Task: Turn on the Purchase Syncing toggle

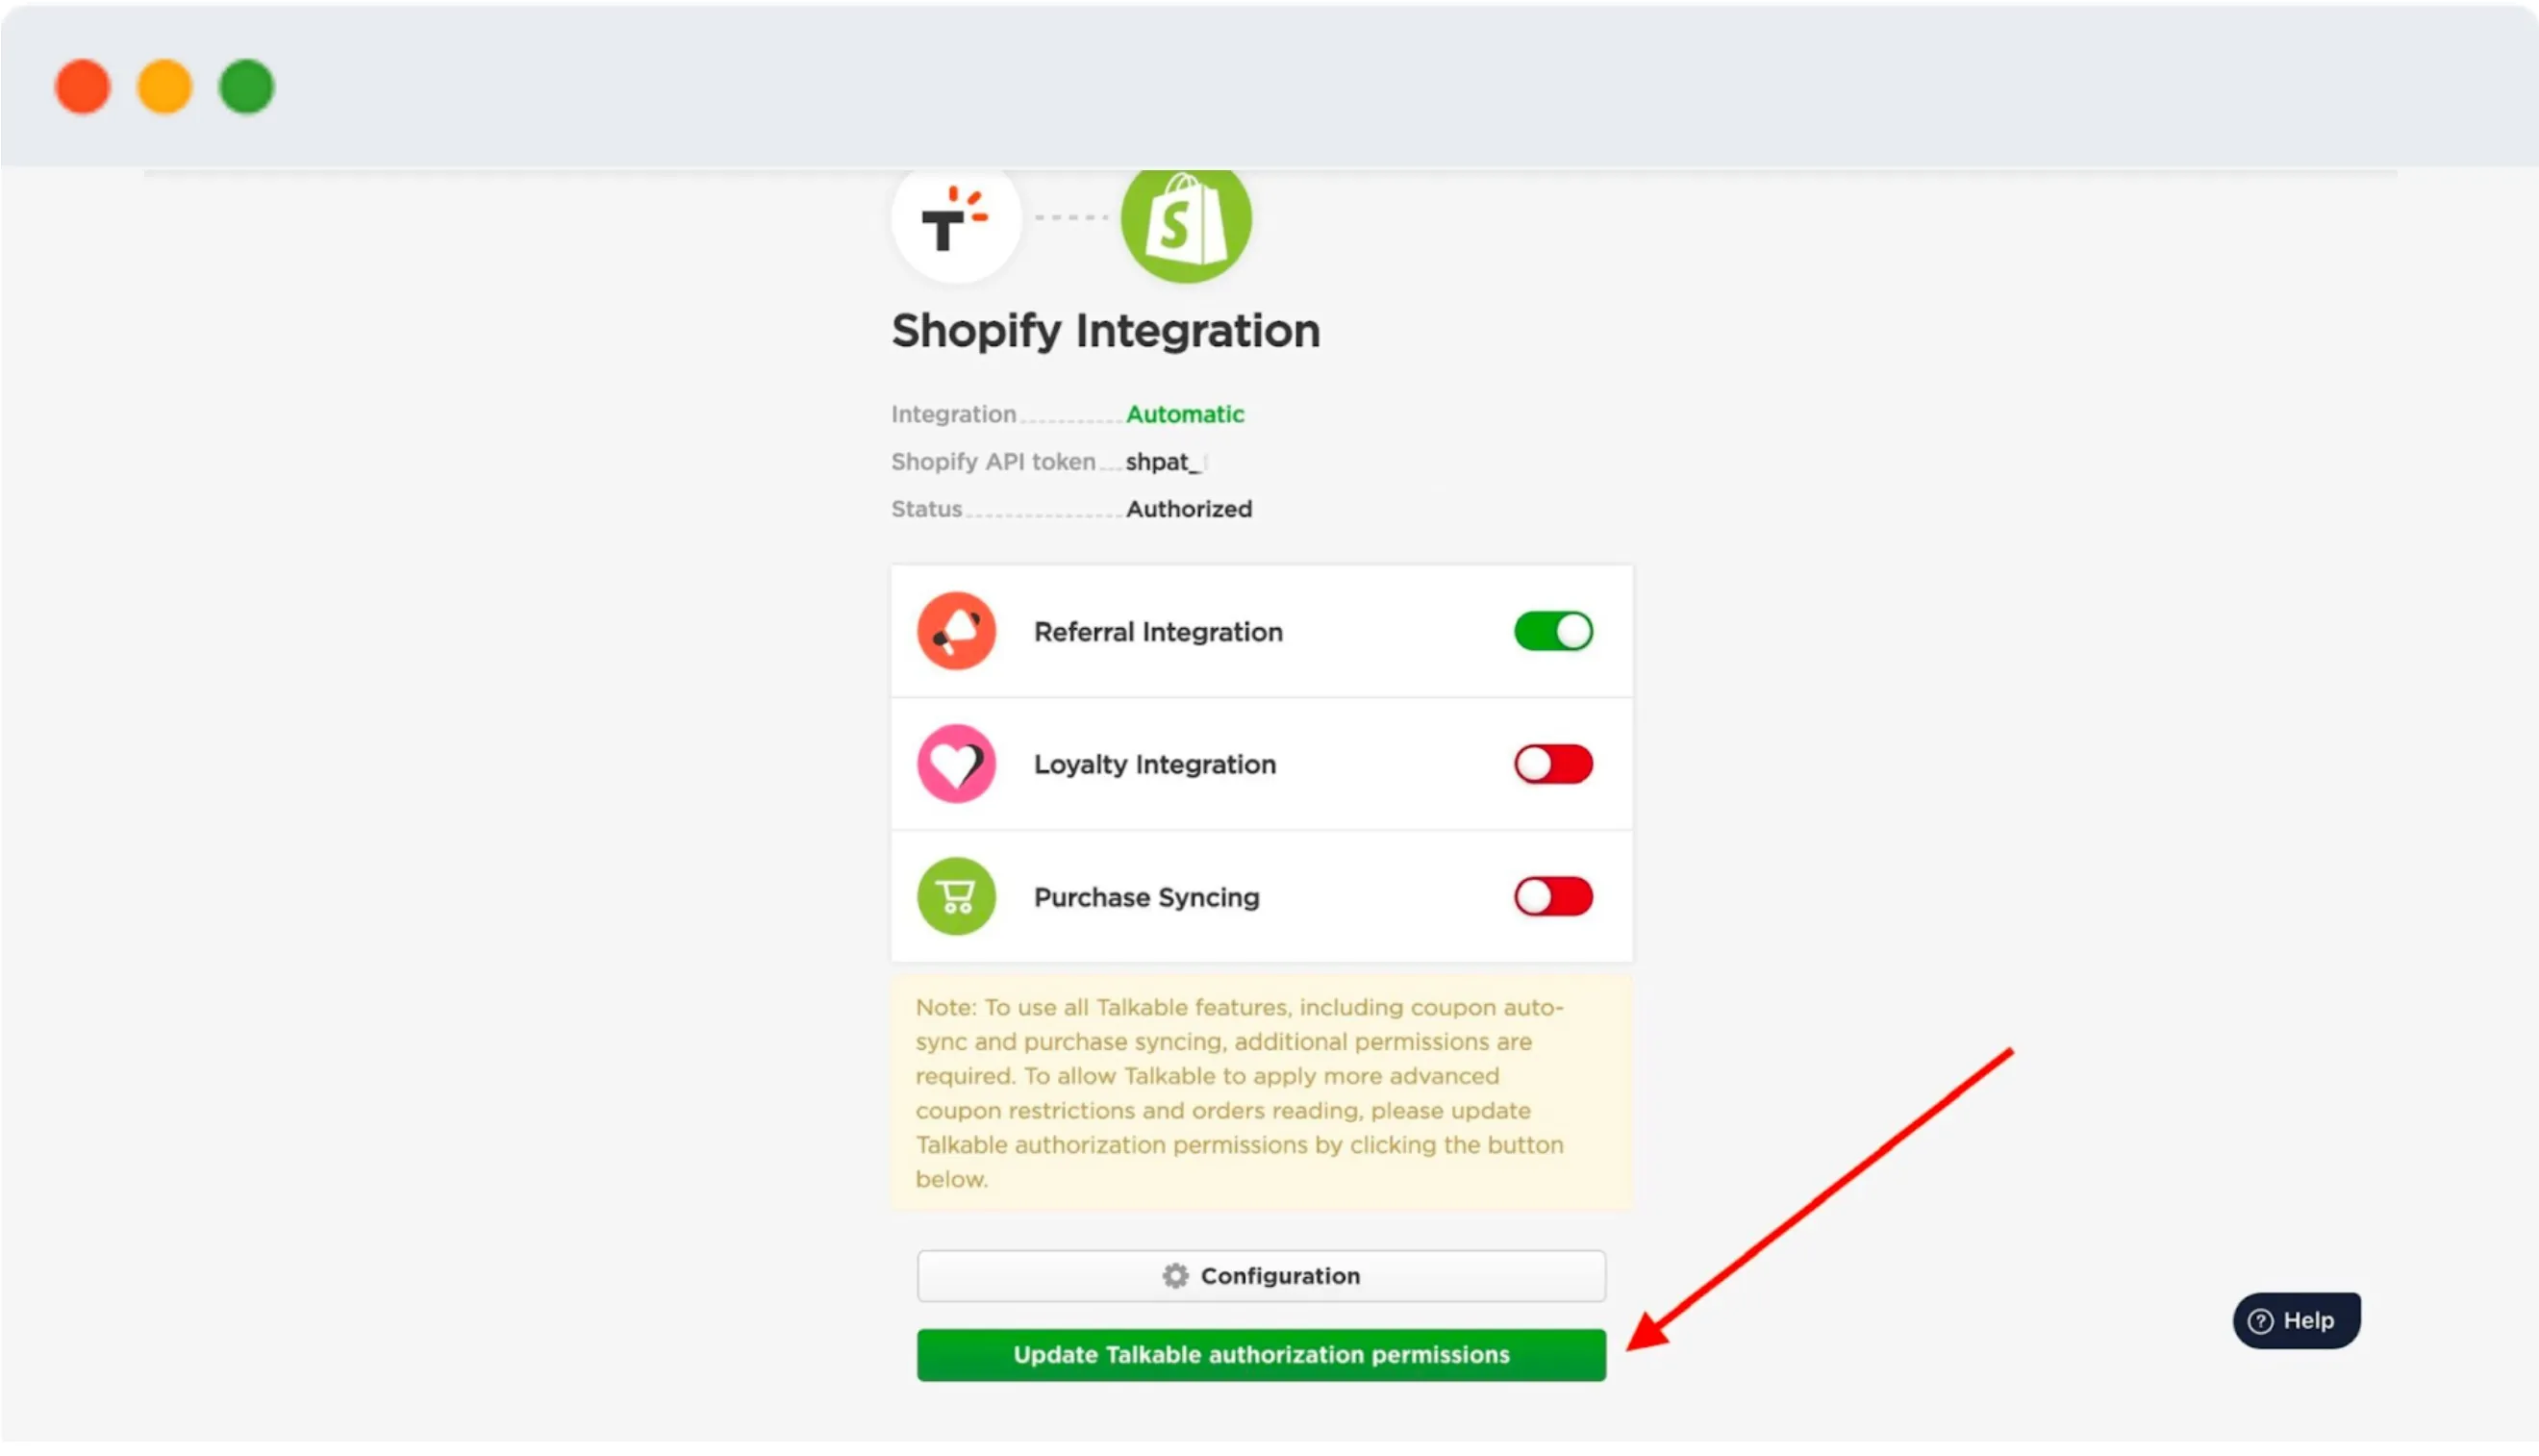Action: click(x=1553, y=897)
